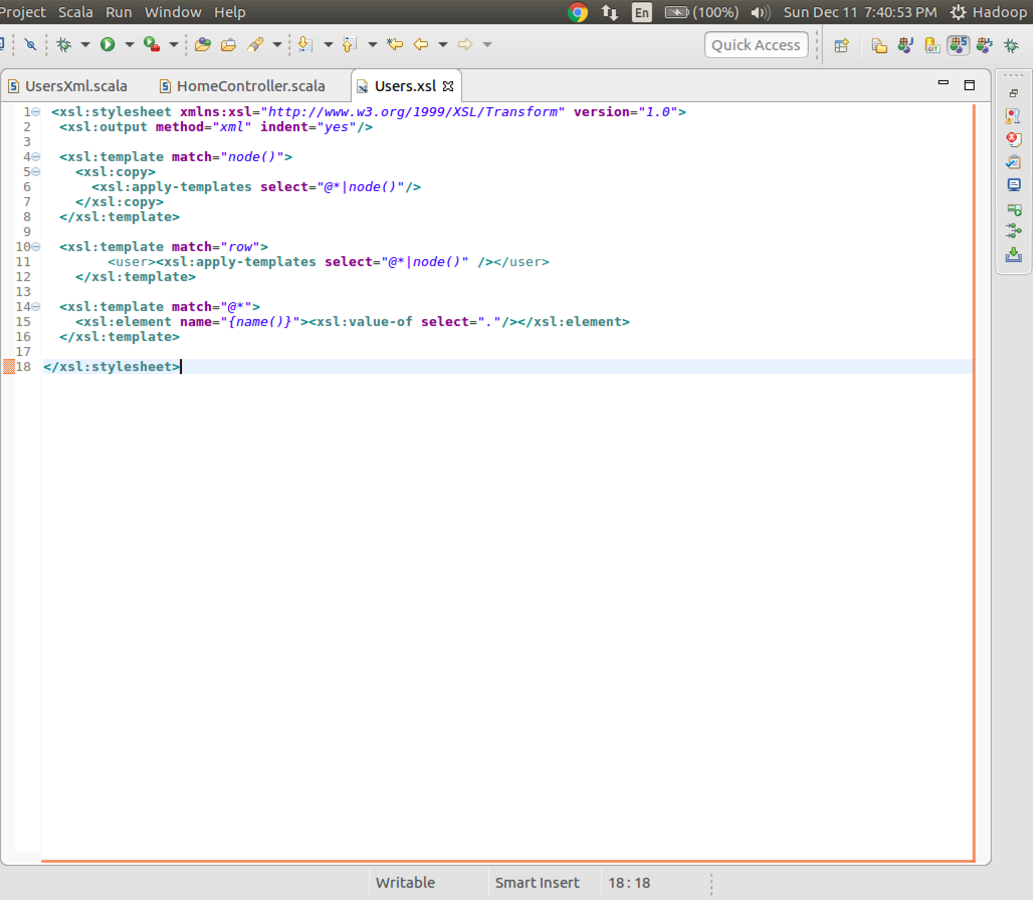
Task: Navigate Forward with the right arrow
Action: coord(465,44)
